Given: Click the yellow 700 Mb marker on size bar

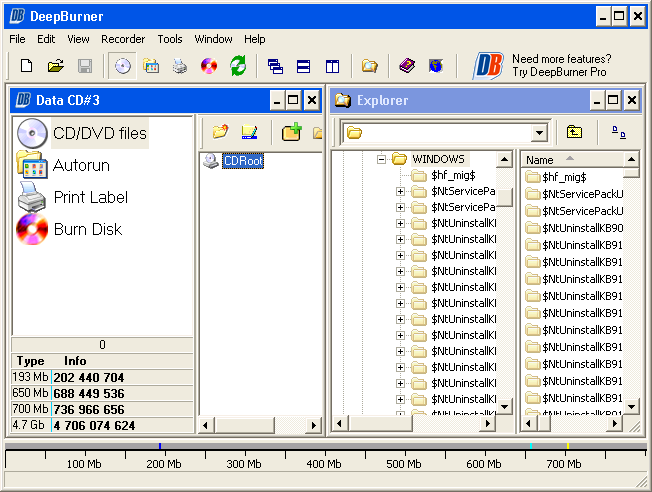Looking at the screenshot, I should 568,446.
